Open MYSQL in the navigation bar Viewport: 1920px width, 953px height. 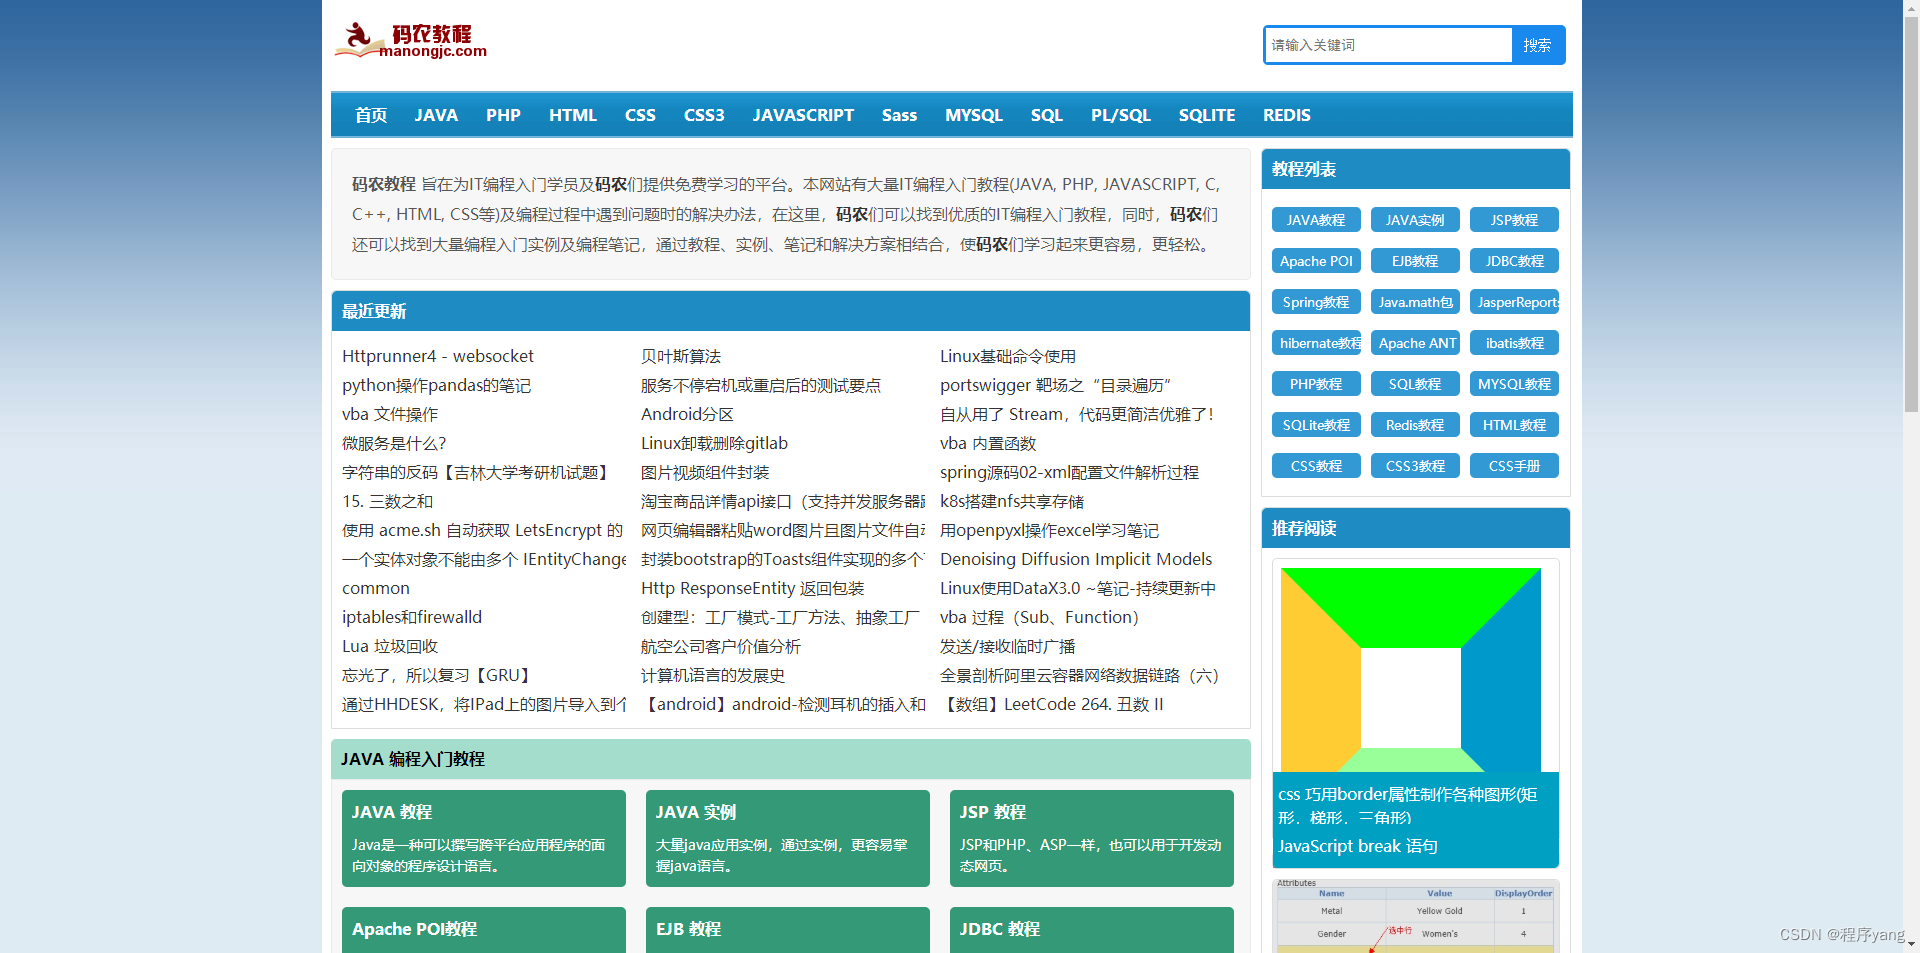[974, 115]
